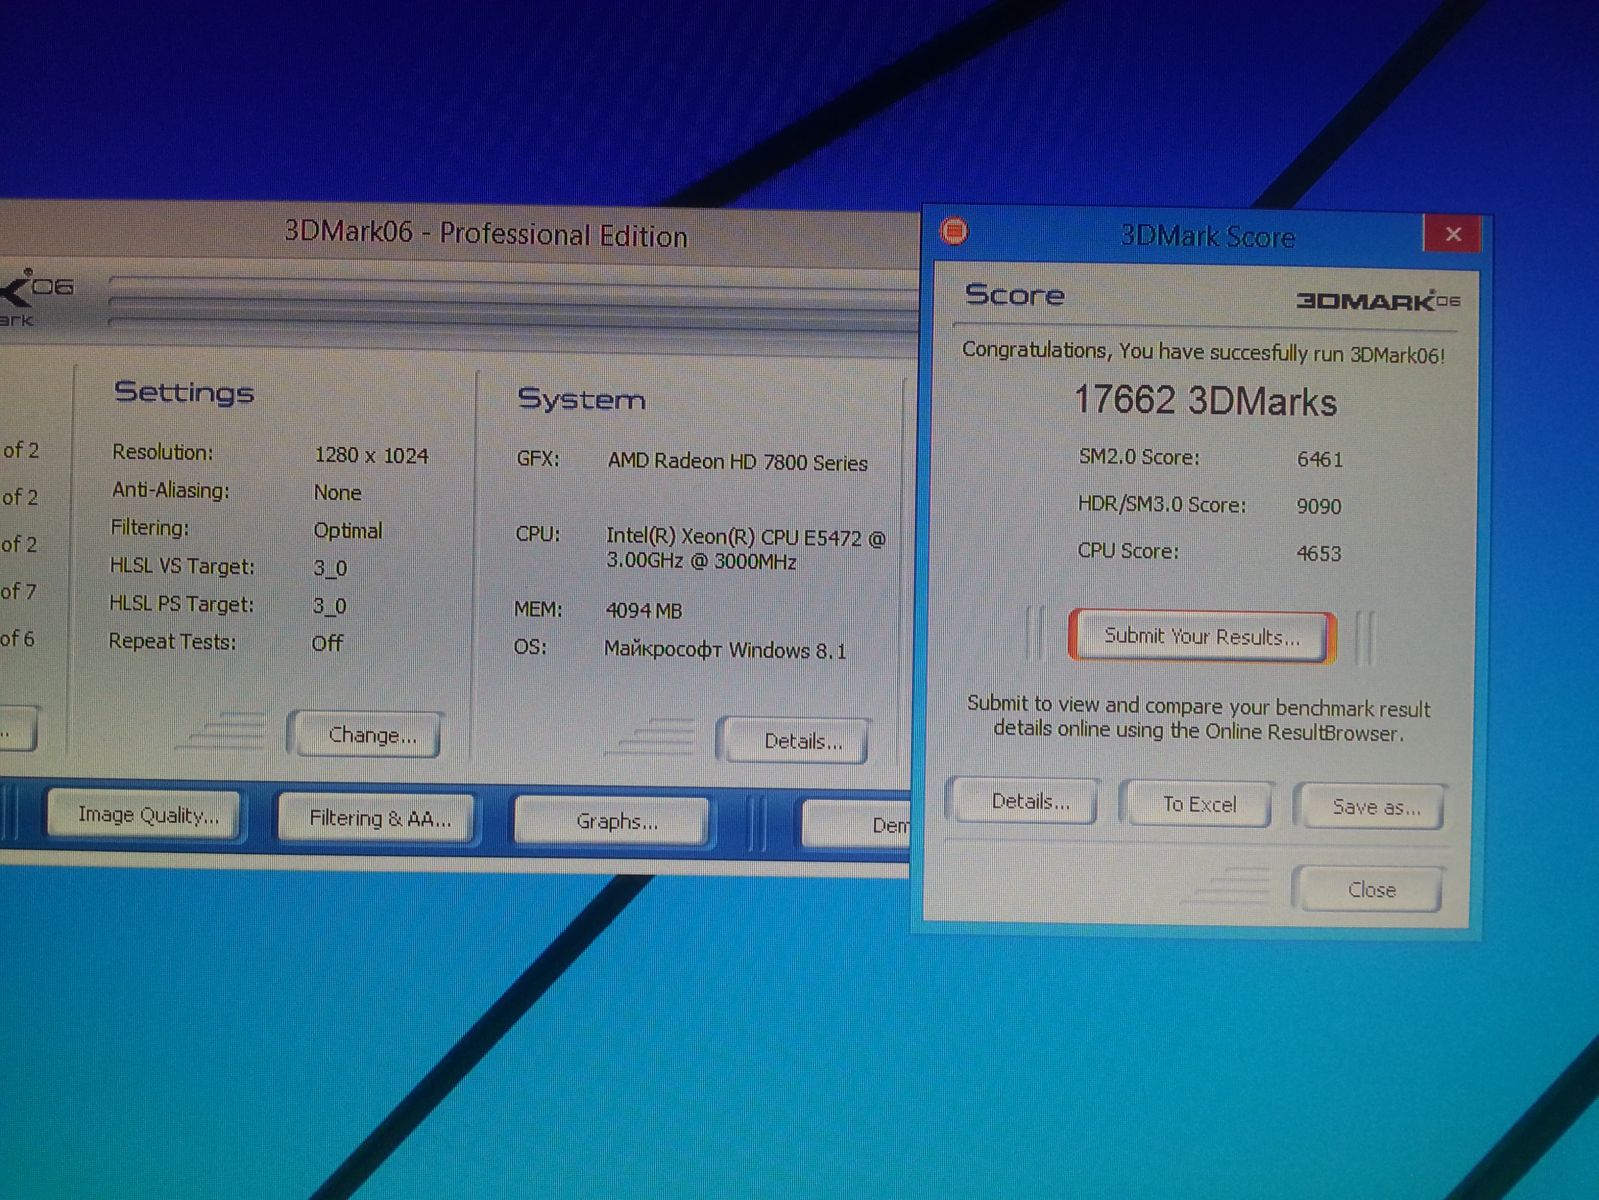Click the 3DMark06 logo in main window
Viewport: 1599px width, 1200px height.
tap(35, 294)
